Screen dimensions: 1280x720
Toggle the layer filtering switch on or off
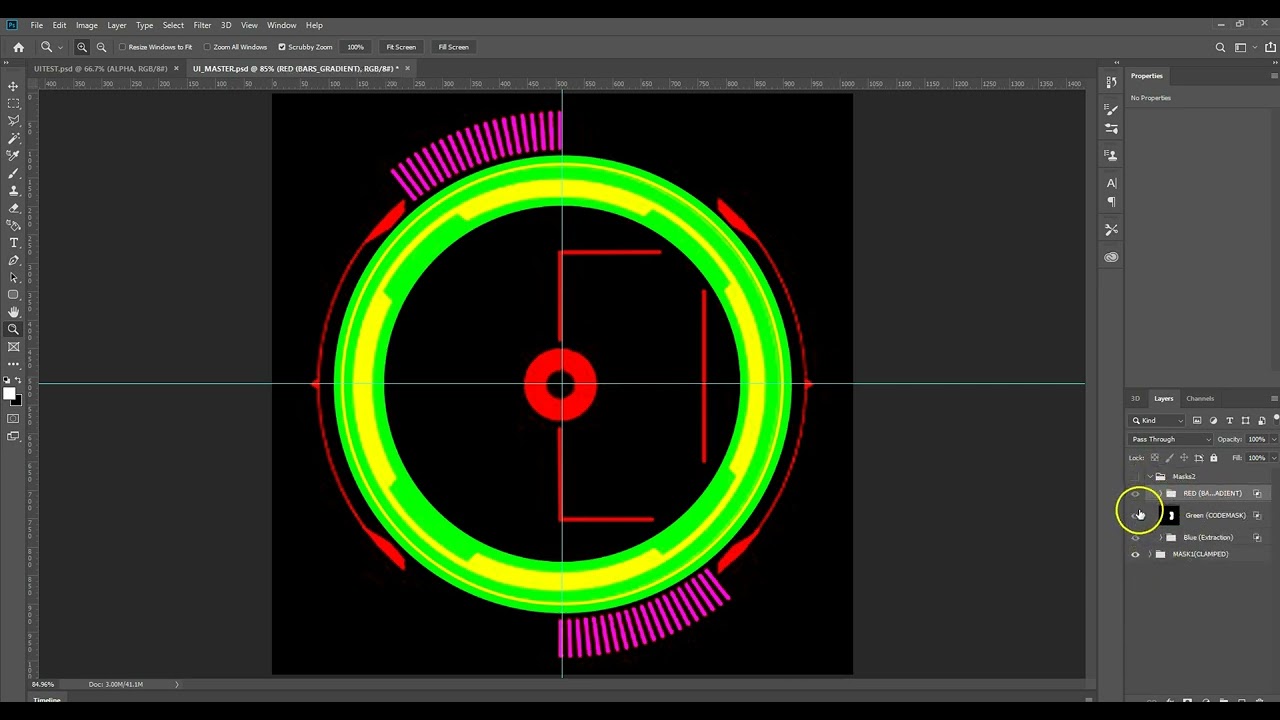pyautogui.click(x=1276, y=418)
